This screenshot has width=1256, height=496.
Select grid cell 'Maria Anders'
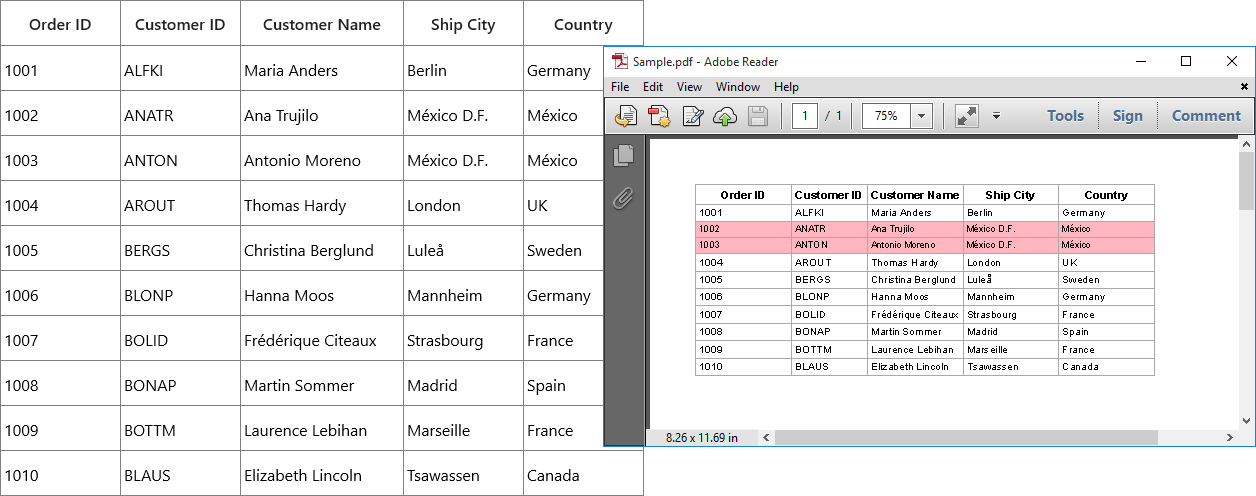322,70
